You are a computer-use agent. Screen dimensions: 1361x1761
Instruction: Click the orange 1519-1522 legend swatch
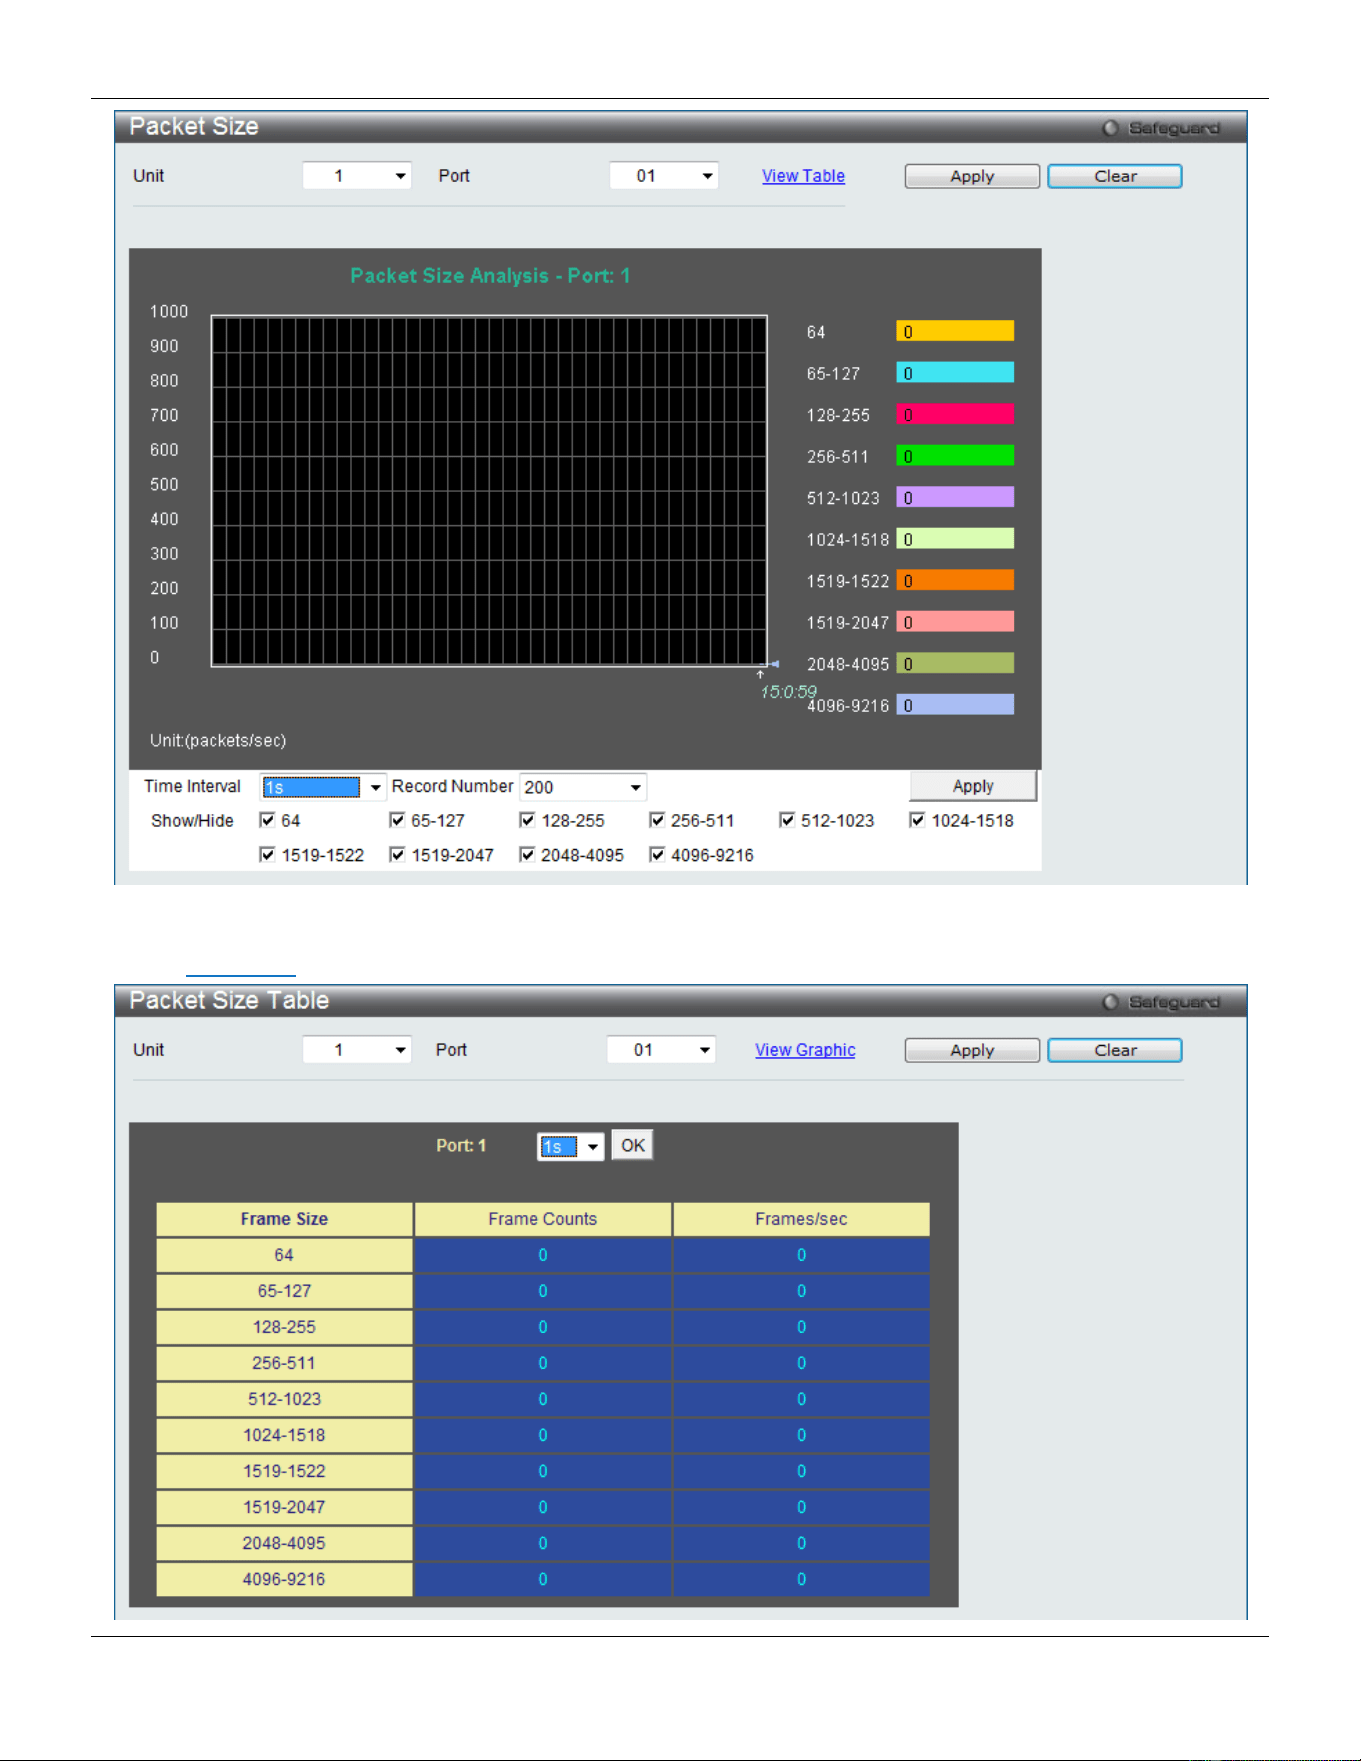point(955,580)
